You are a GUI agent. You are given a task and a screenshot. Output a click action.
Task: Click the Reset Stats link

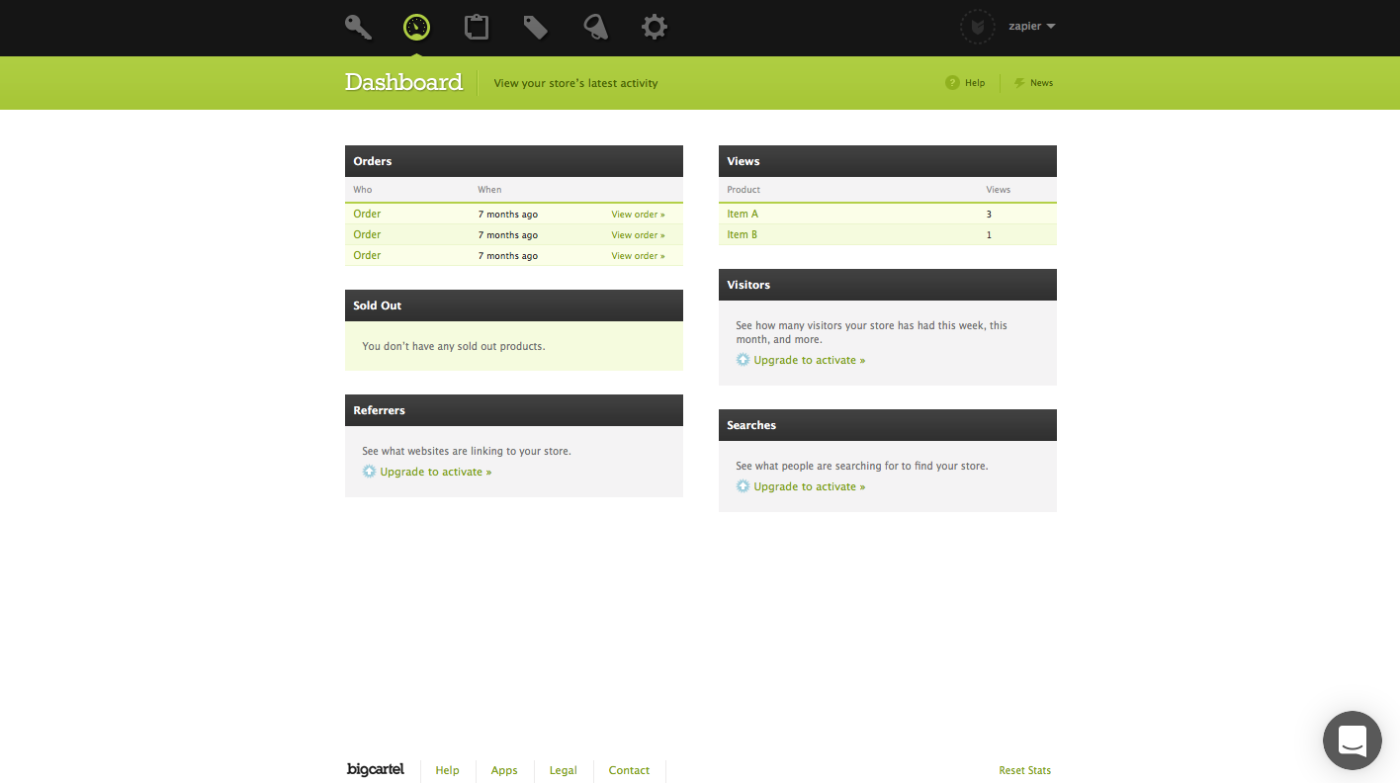pyautogui.click(x=1025, y=770)
